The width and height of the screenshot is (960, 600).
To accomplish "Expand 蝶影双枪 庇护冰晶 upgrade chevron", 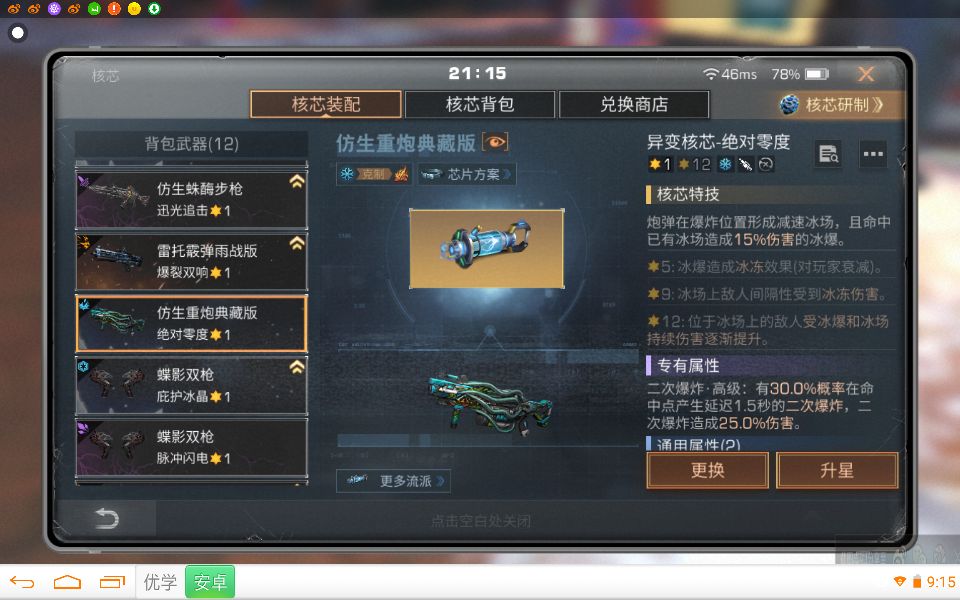I will (x=297, y=367).
